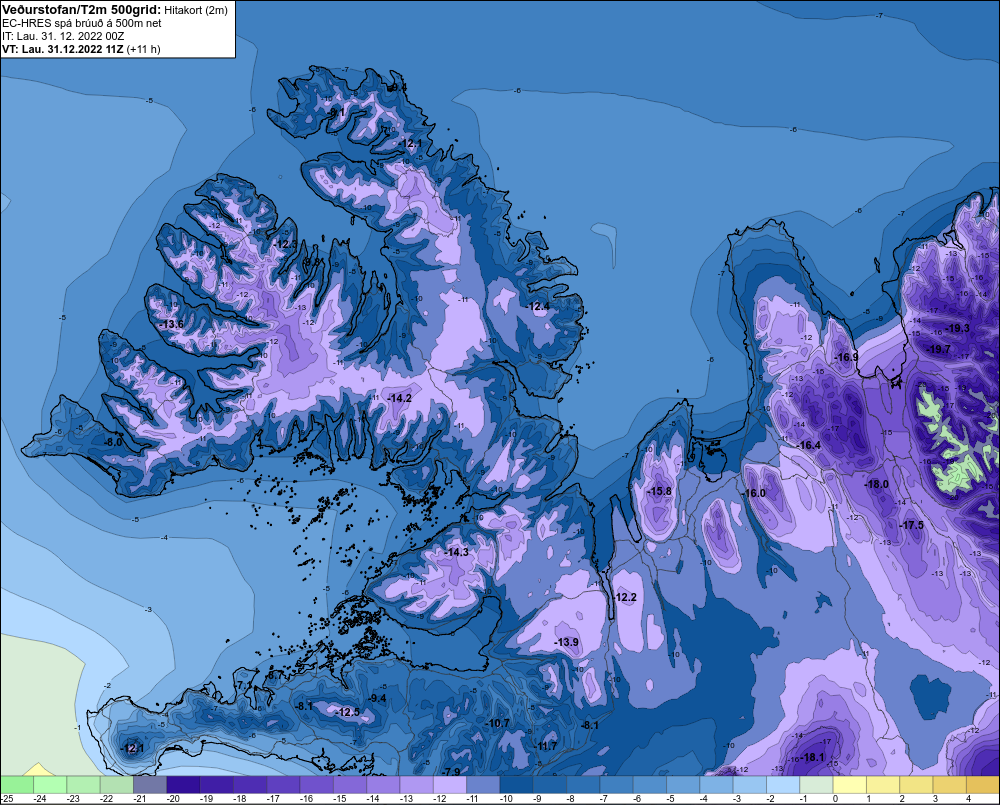Click the orange-yellow legend swatch right of 4
This screenshot has height=805, width=1000.
983,784
